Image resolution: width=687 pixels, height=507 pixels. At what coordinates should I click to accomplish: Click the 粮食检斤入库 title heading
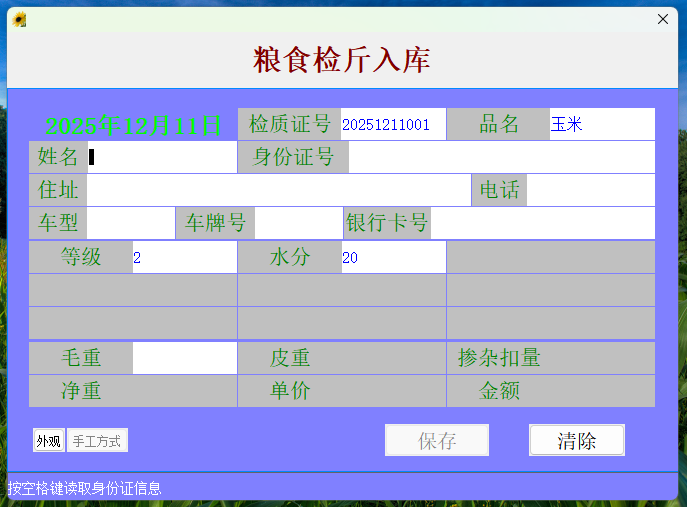point(342,60)
